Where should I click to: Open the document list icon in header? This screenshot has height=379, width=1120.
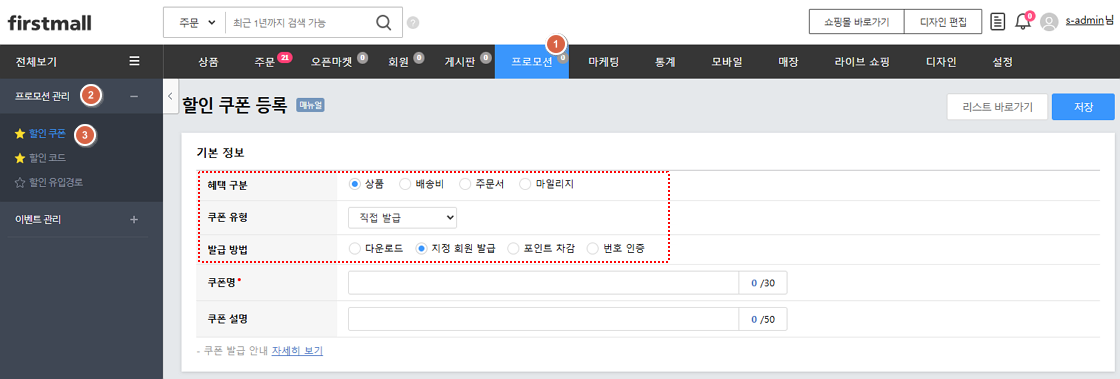998,22
